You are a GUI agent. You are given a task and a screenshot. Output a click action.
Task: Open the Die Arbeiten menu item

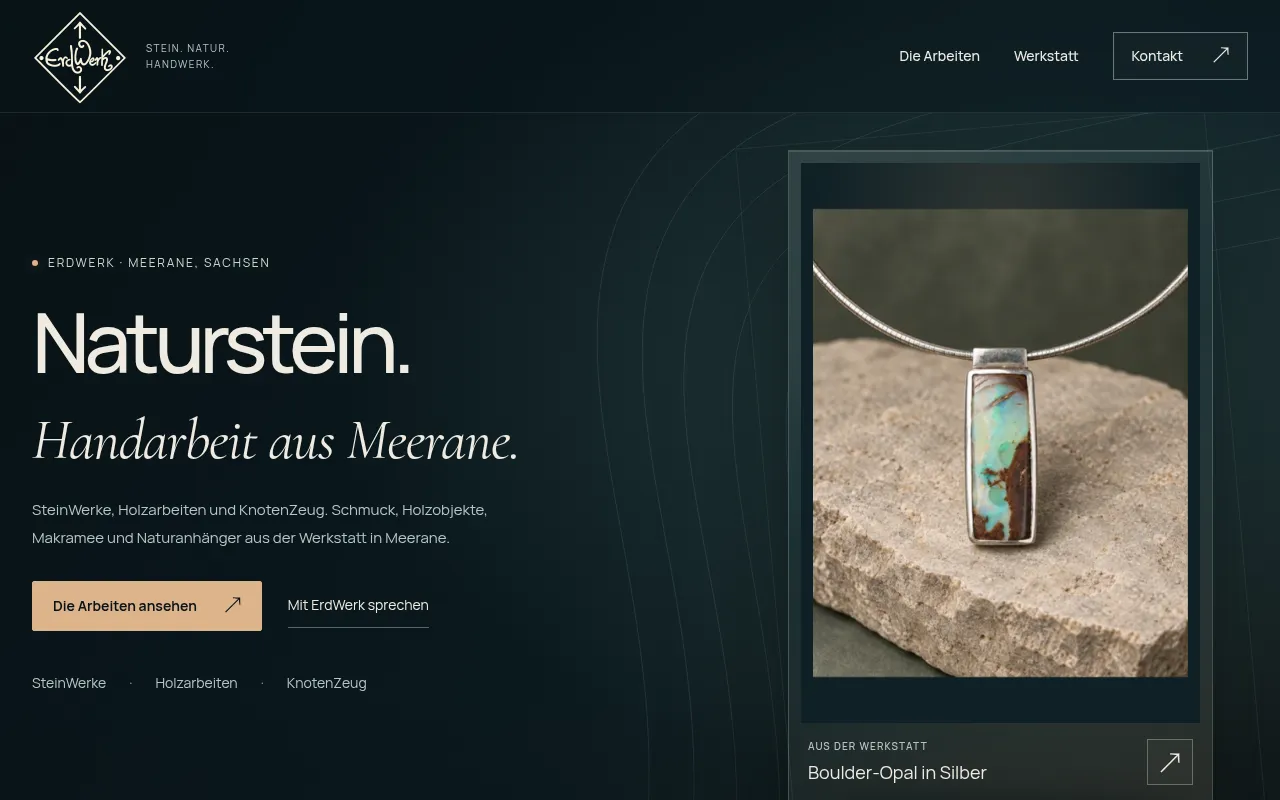(939, 56)
